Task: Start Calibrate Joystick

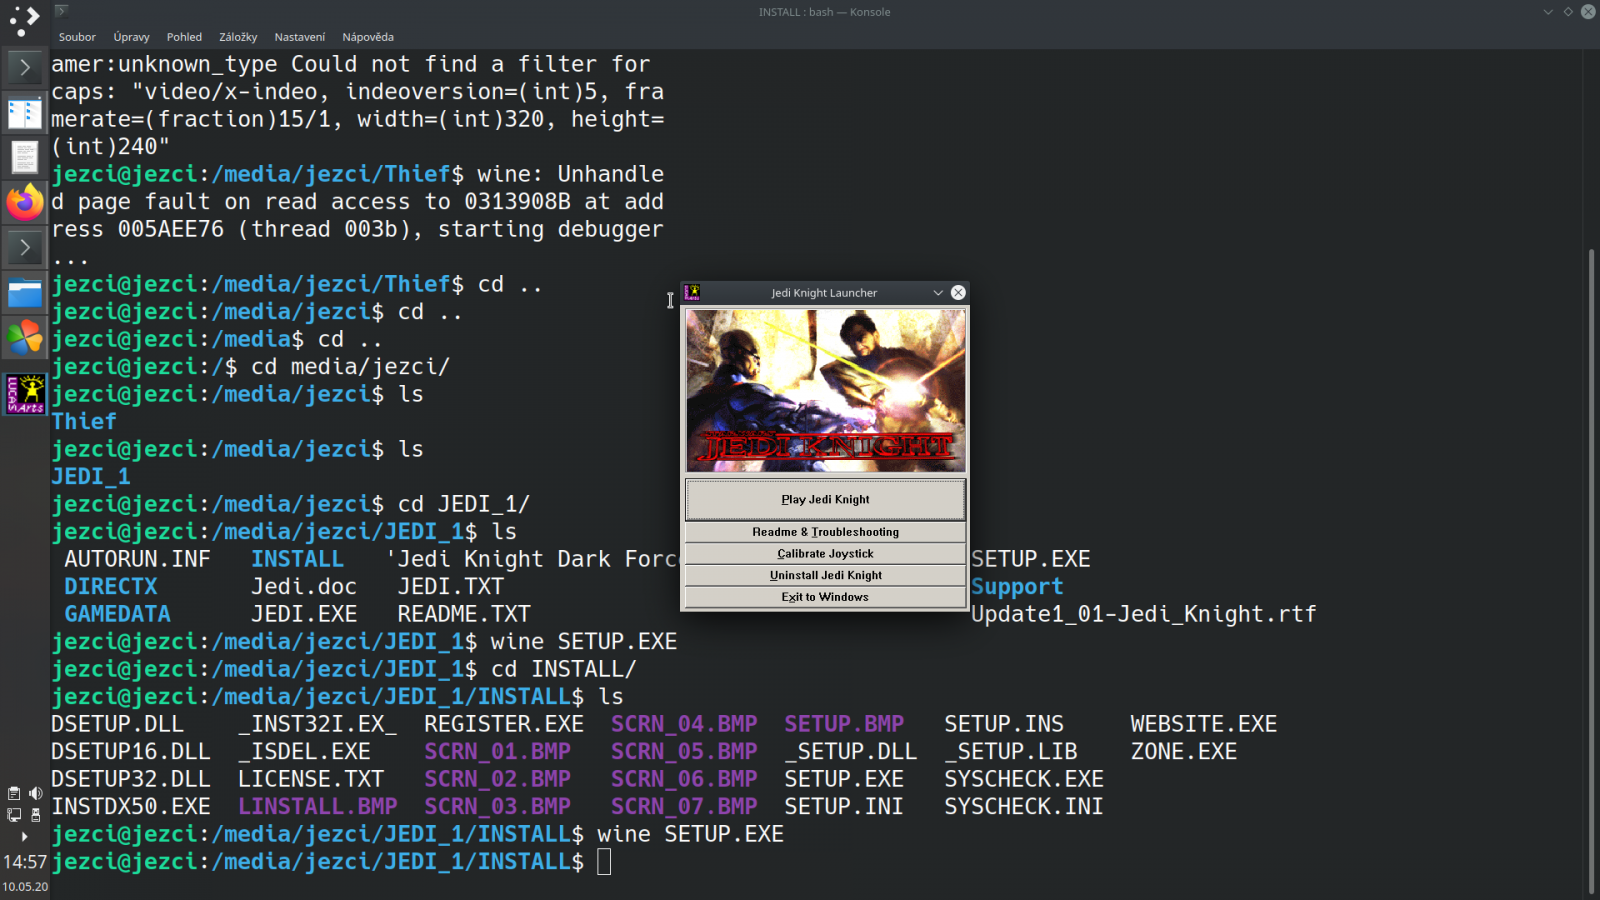Action: click(824, 553)
